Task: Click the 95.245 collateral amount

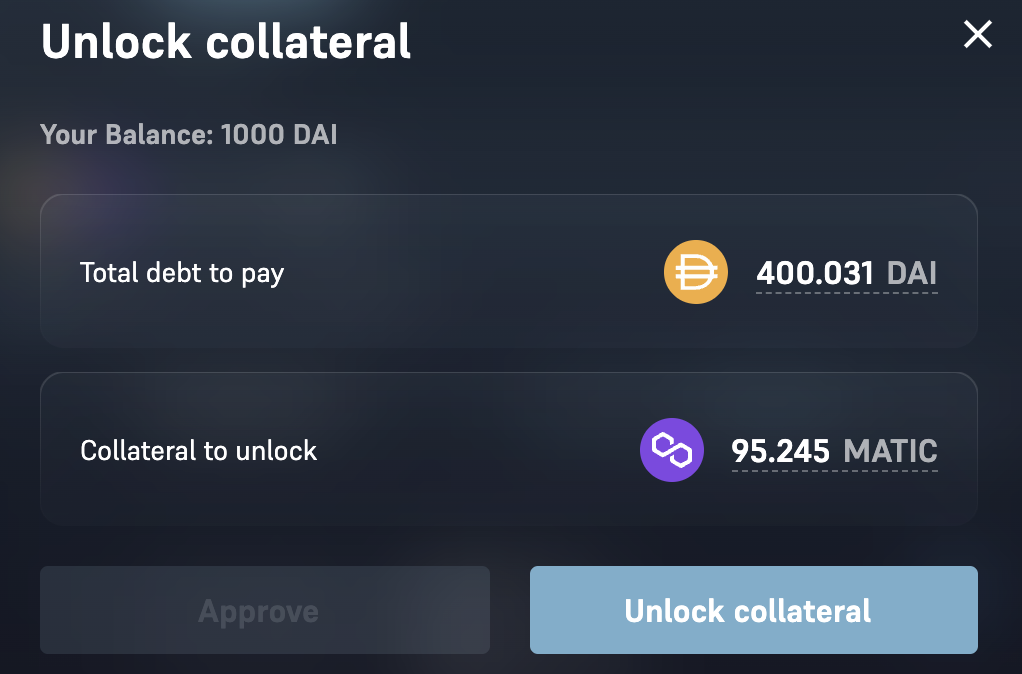Action: coord(780,450)
